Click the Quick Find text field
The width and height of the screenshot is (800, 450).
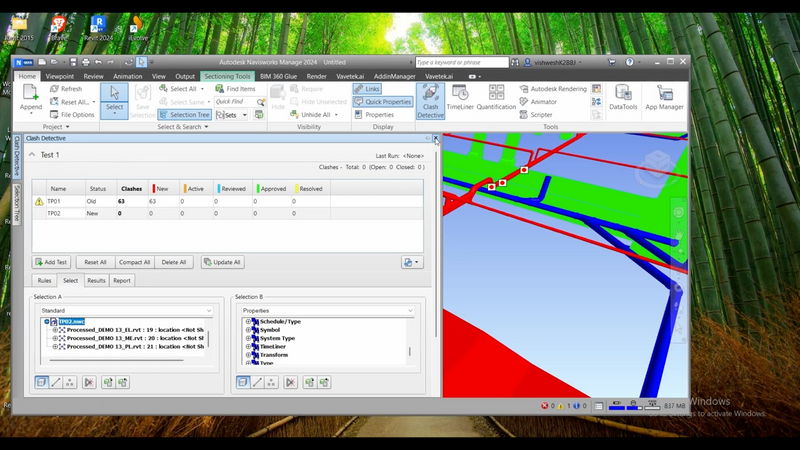pyautogui.click(x=235, y=102)
